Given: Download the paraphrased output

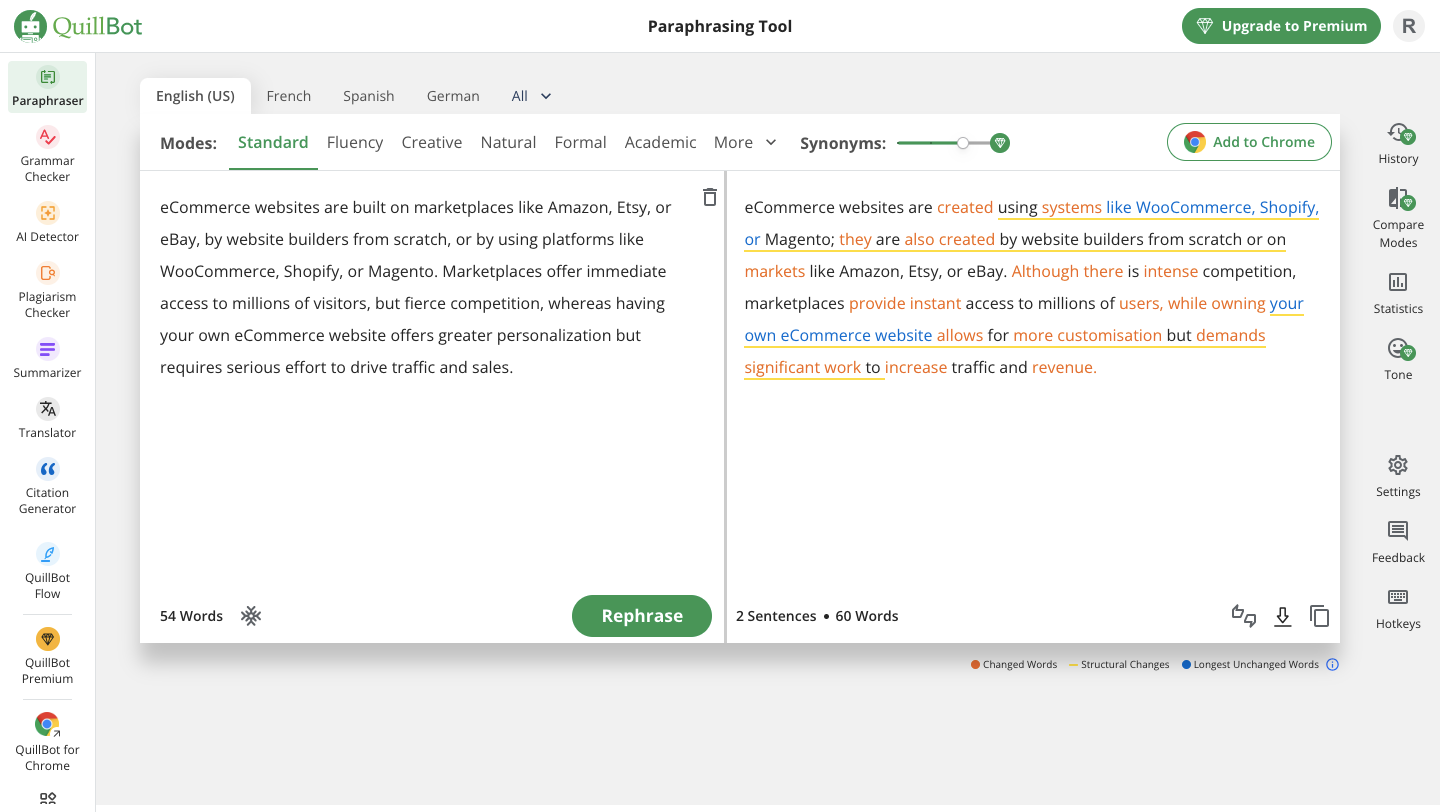Looking at the screenshot, I should [1283, 616].
